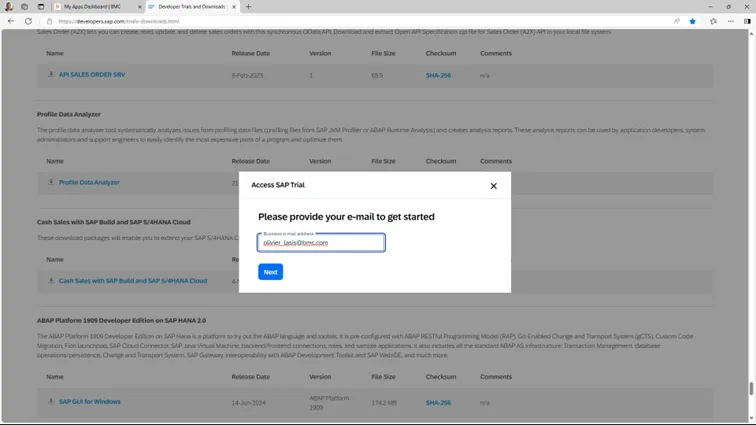Reload the page with refresh icon
This screenshot has width=756, height=425.
click(28, 21)
